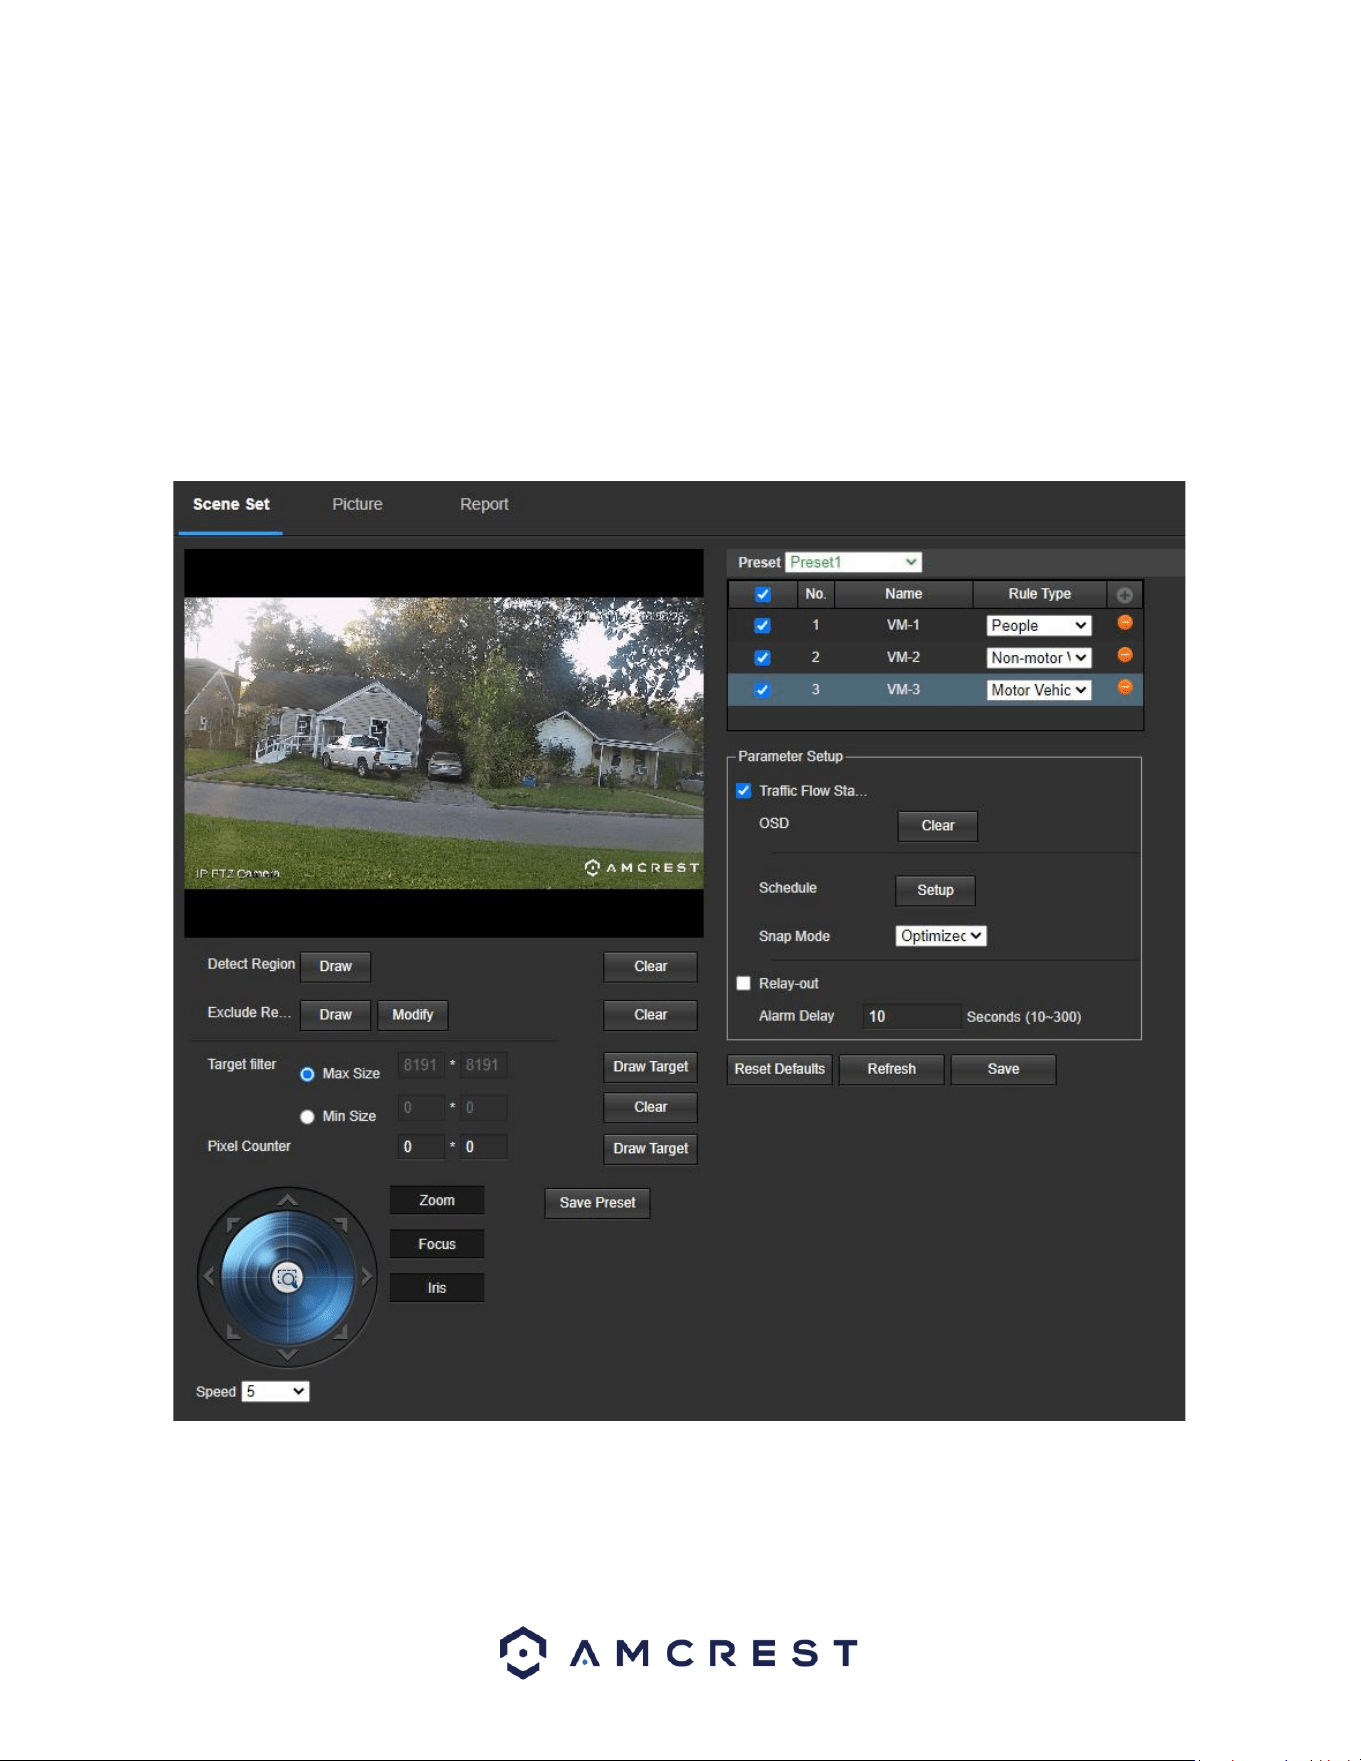Tilt camera up with PTZ up arrow

click(288, 1200)
